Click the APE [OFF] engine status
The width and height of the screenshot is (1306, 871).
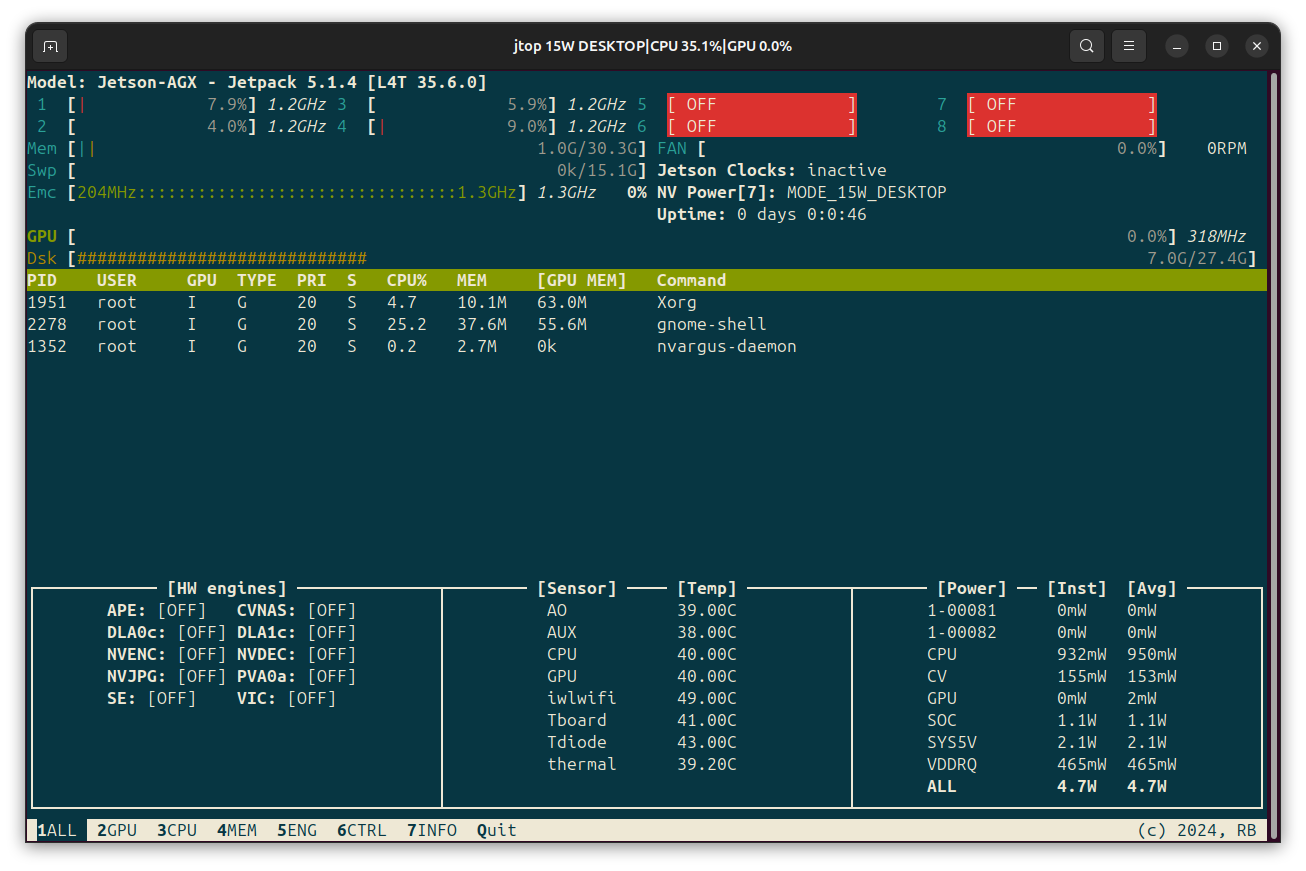pyautogui.click(x=157, y=610)
